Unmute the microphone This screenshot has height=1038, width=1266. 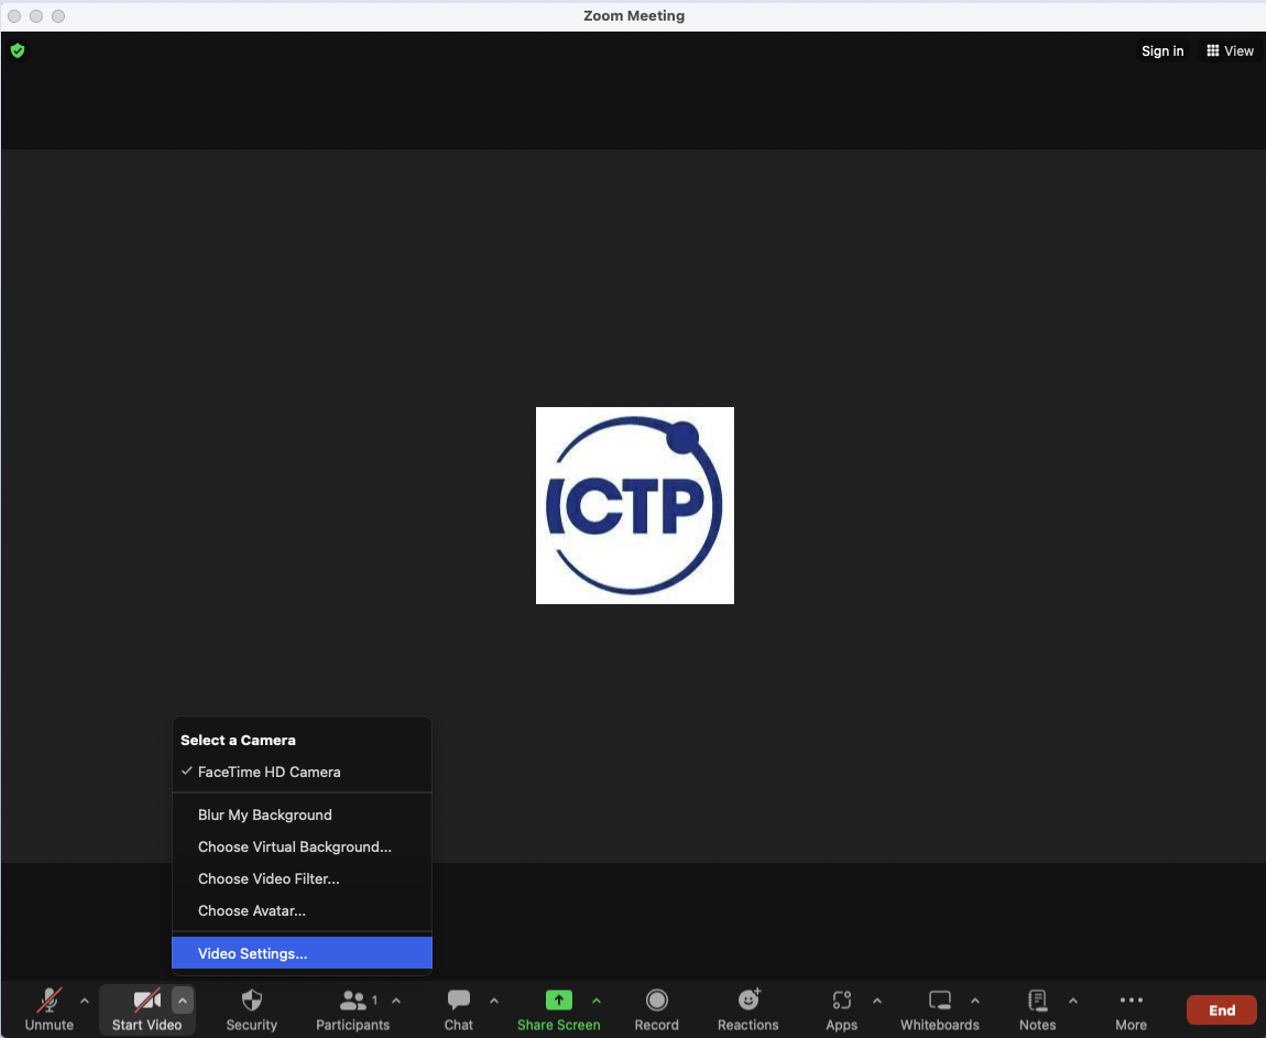tap(48, 1001)
